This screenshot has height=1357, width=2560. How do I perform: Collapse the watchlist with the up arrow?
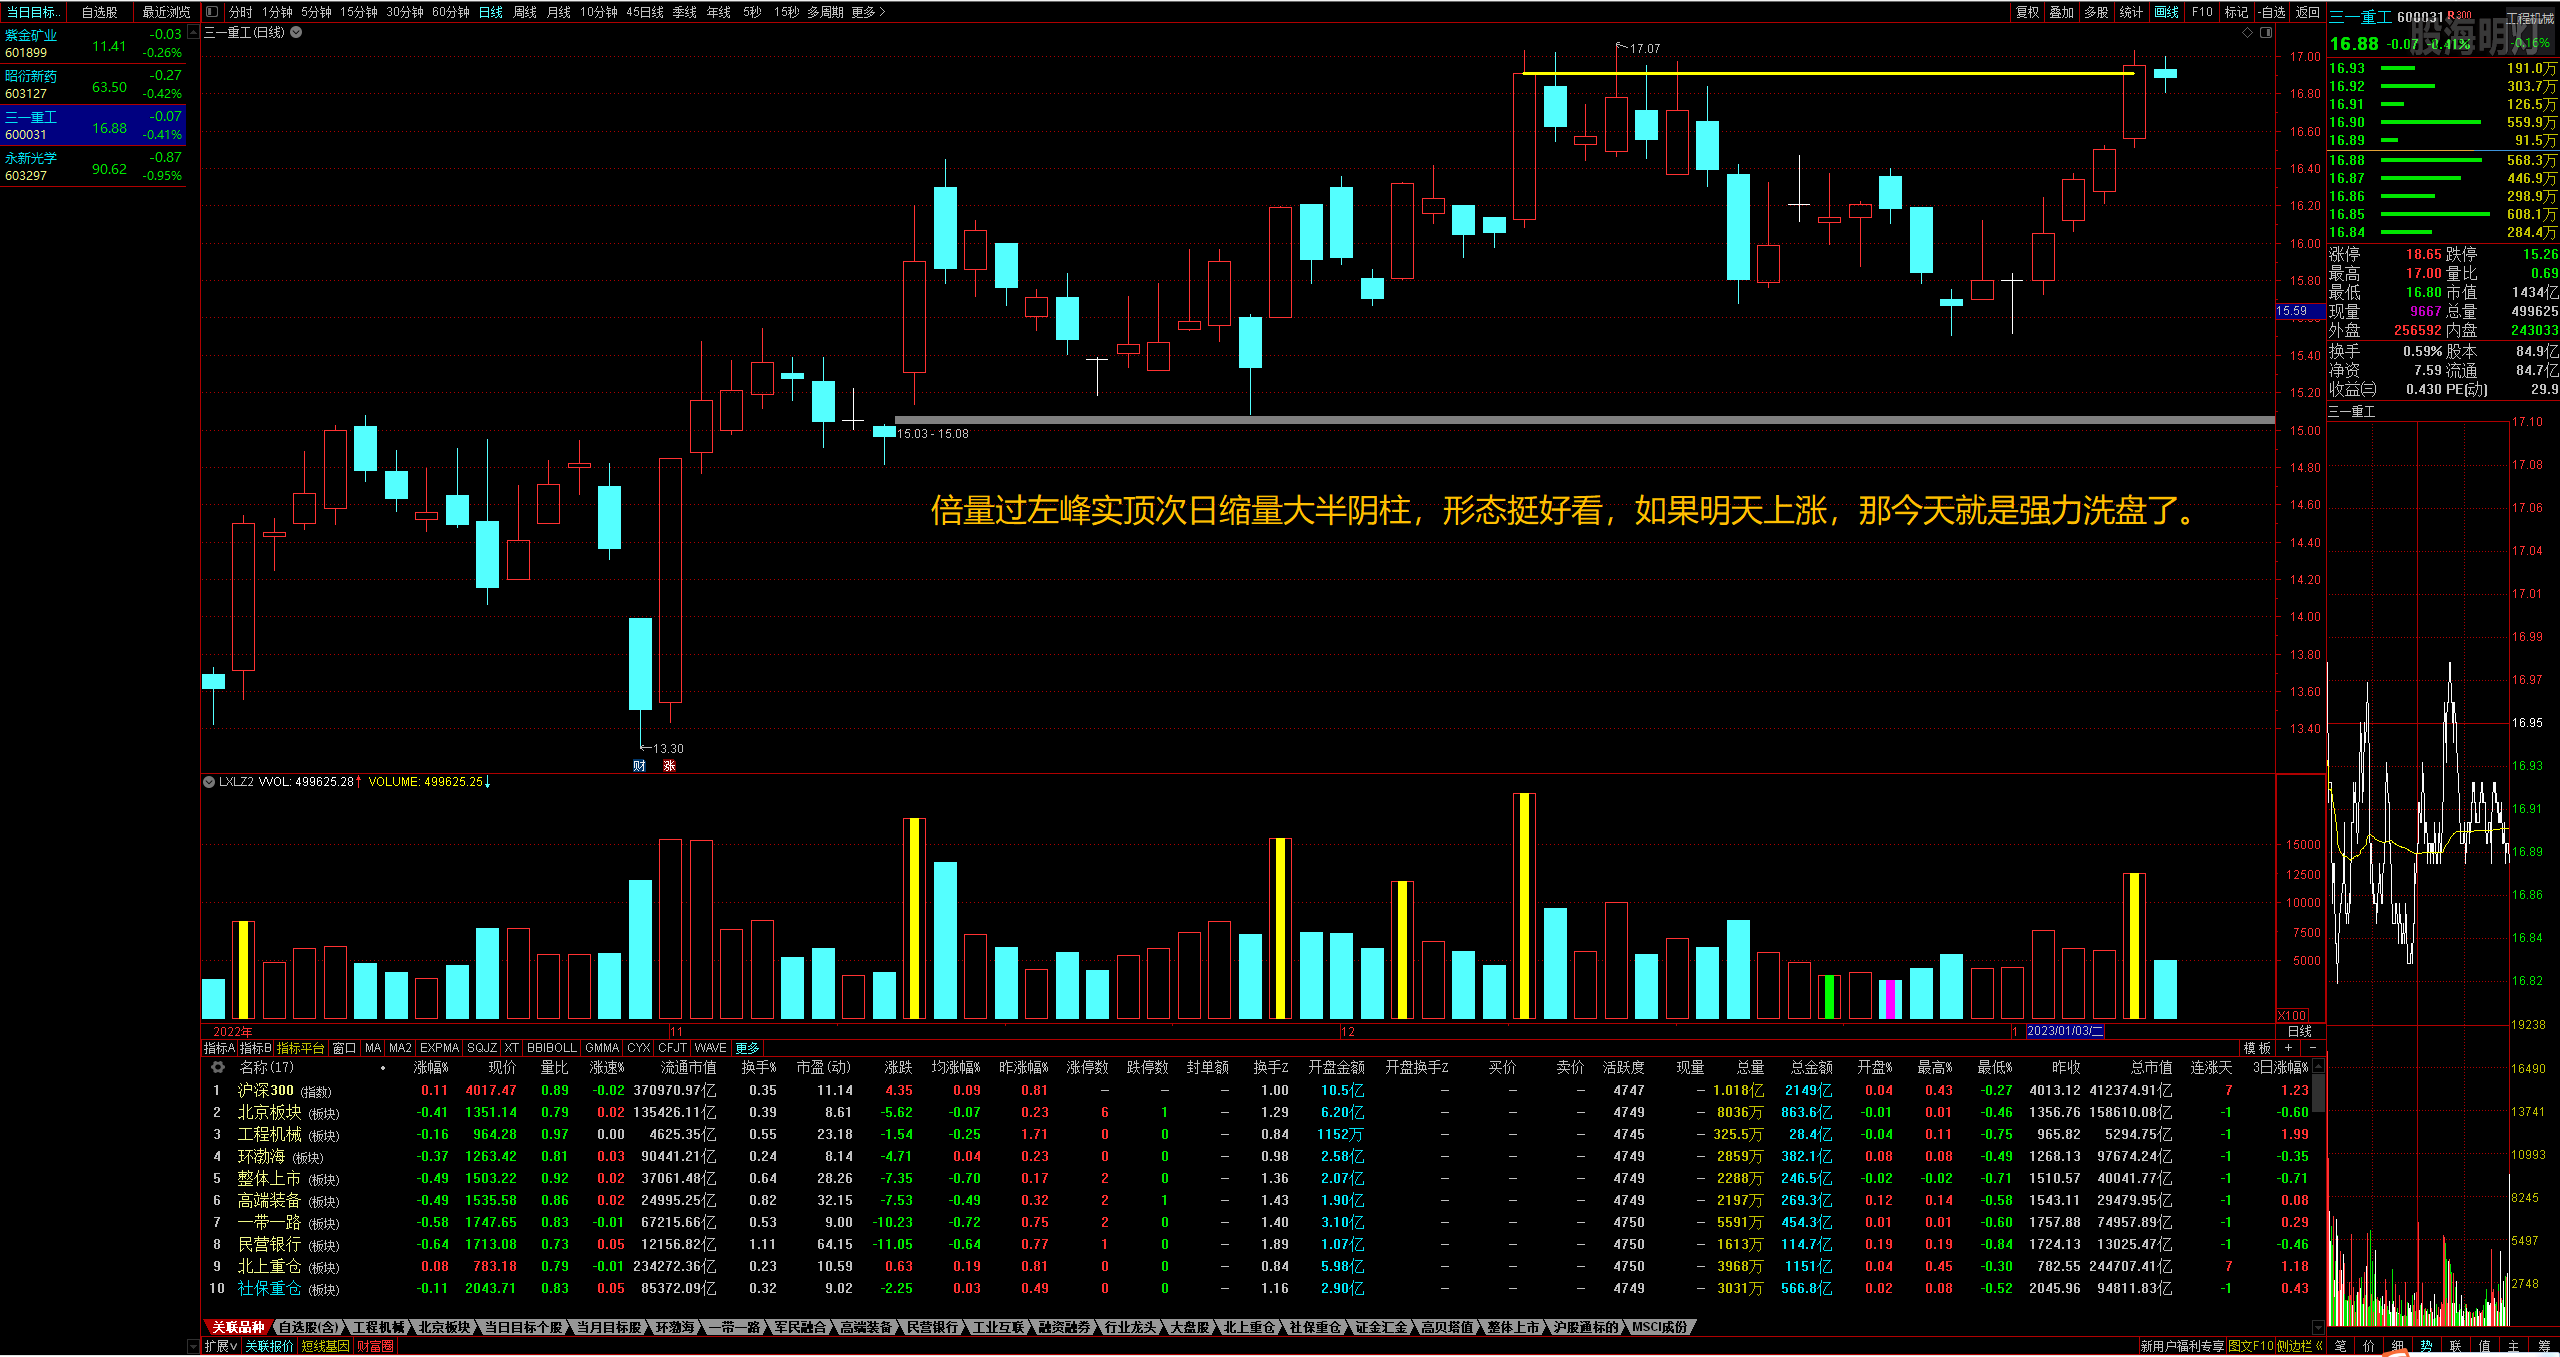[193, 32]
